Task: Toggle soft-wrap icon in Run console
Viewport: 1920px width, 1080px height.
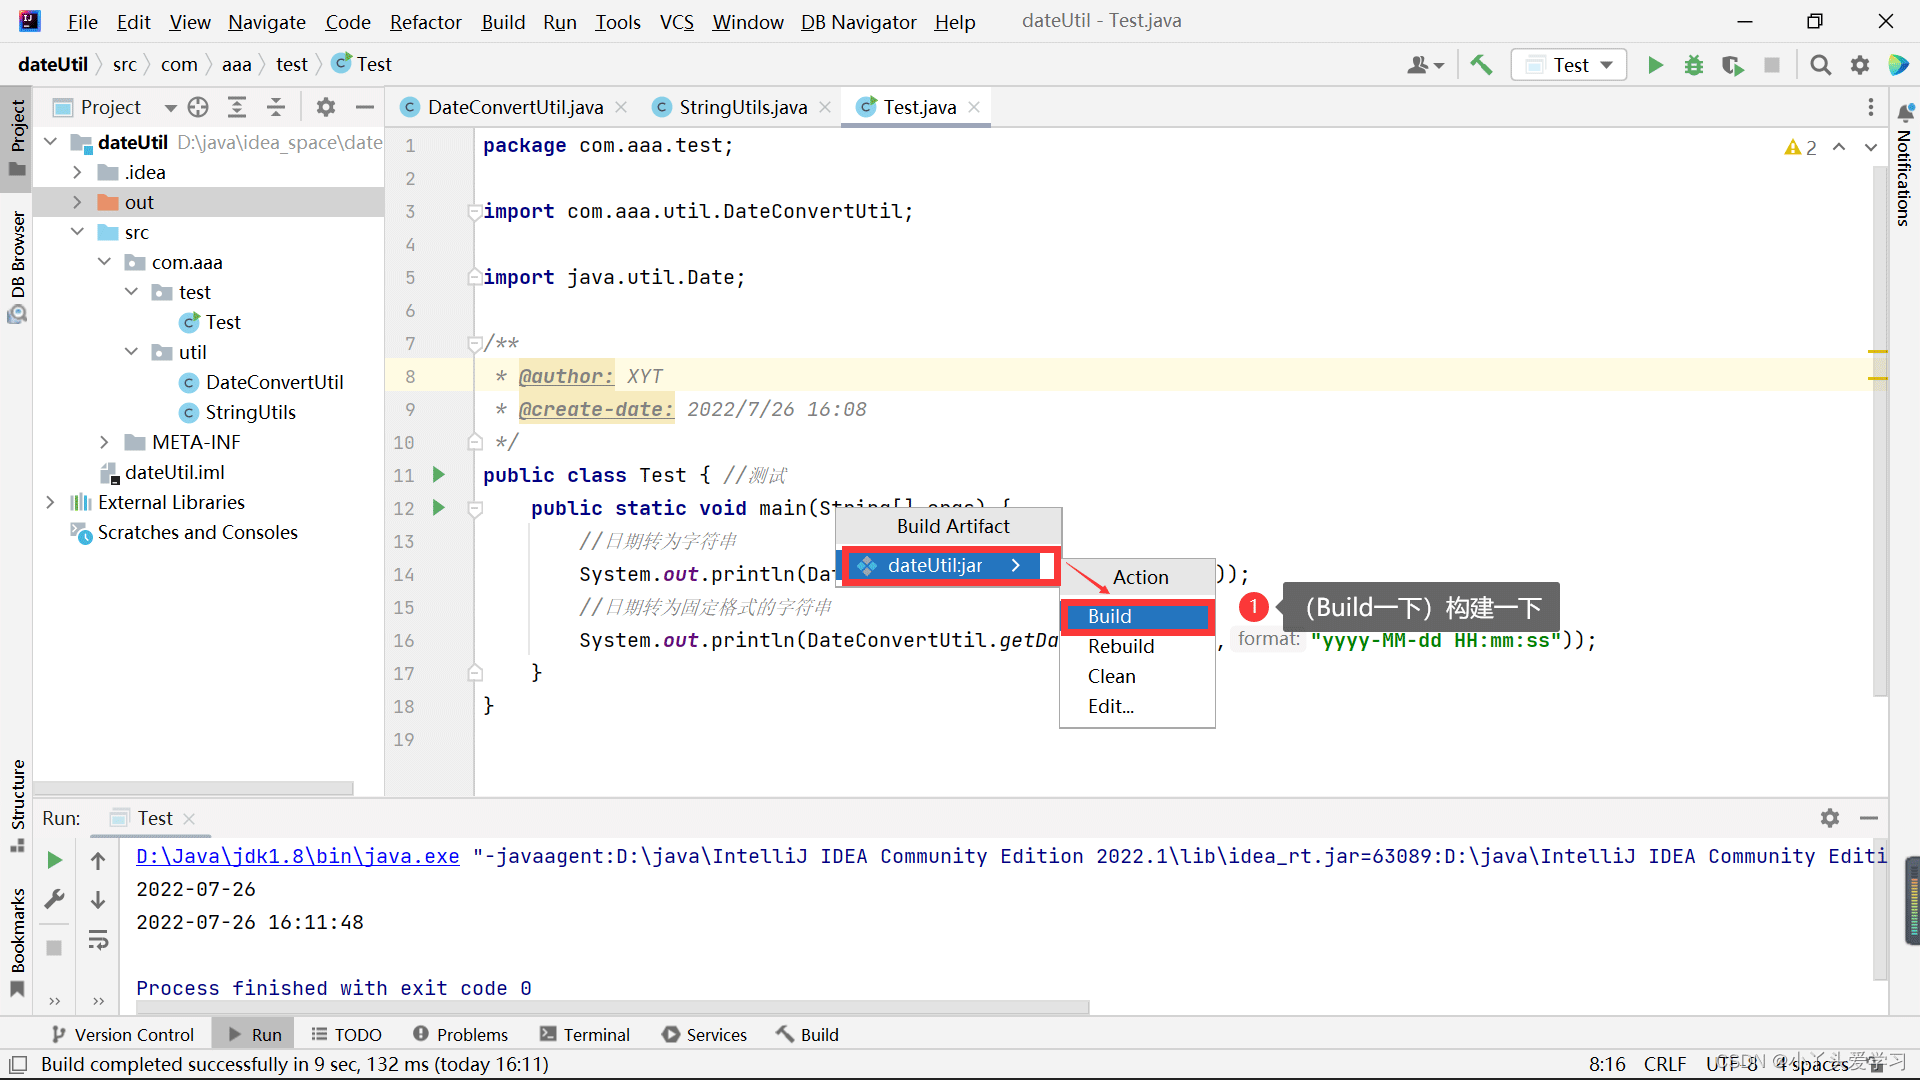Action: [x=98, y=940]
